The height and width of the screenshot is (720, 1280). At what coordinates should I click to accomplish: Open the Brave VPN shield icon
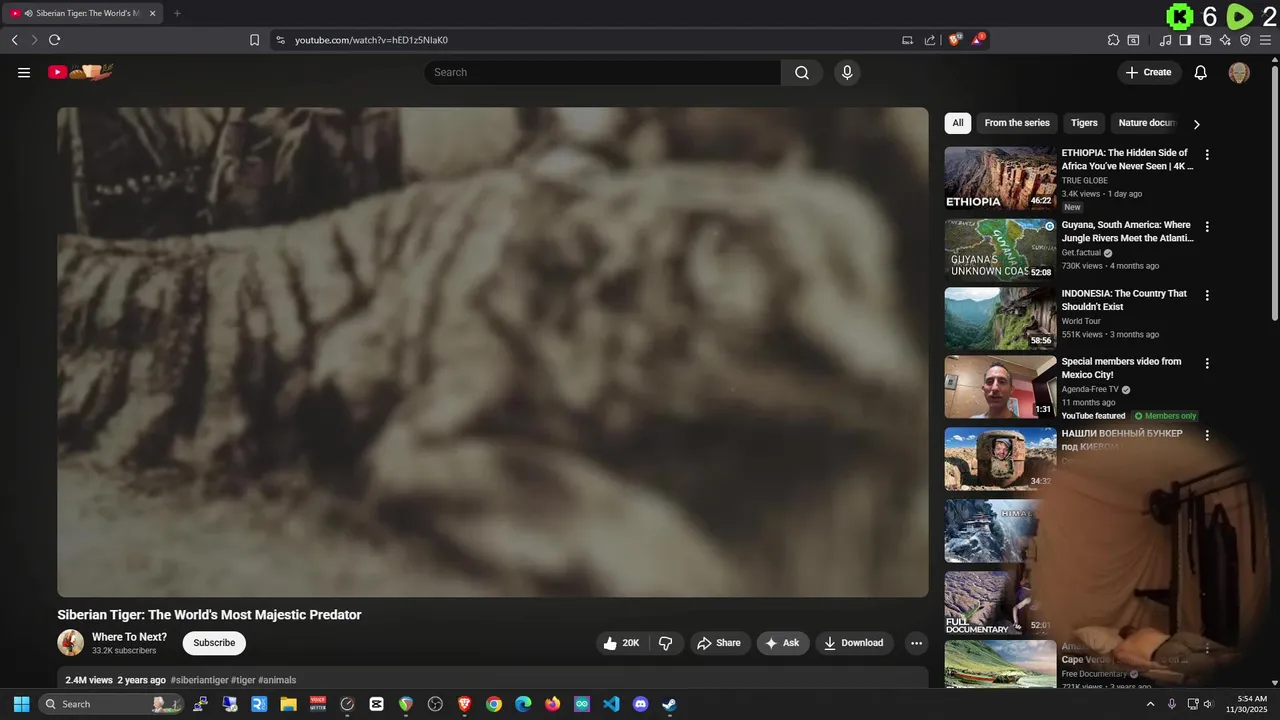pos(1245,40)
